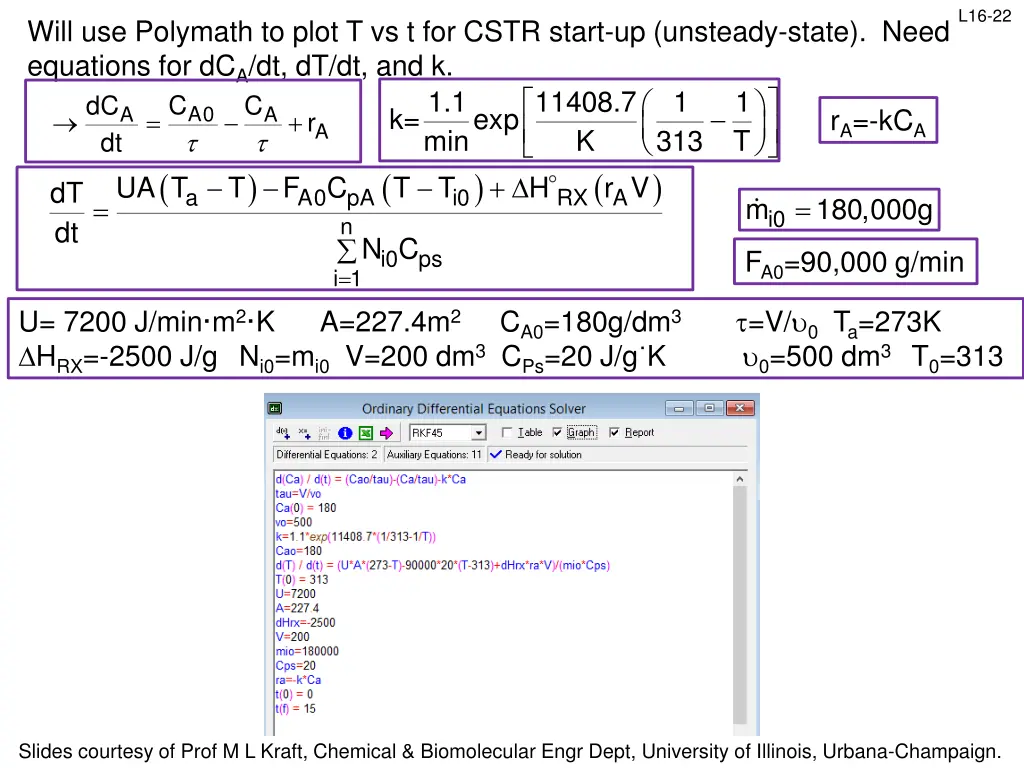The height and width of the screenshot is (768, 1024).
Task: Uncheck the Report checkbox
Action: point(614,432)
